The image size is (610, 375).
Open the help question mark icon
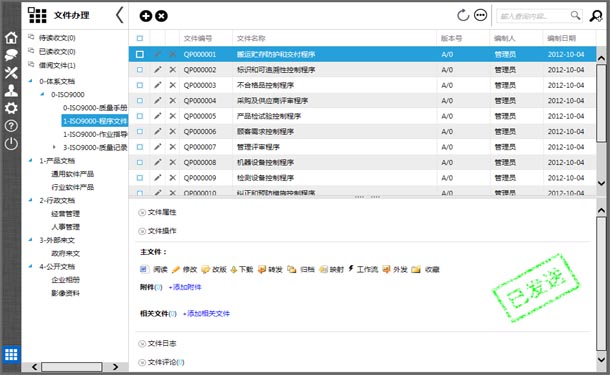(x=11, y=126)
